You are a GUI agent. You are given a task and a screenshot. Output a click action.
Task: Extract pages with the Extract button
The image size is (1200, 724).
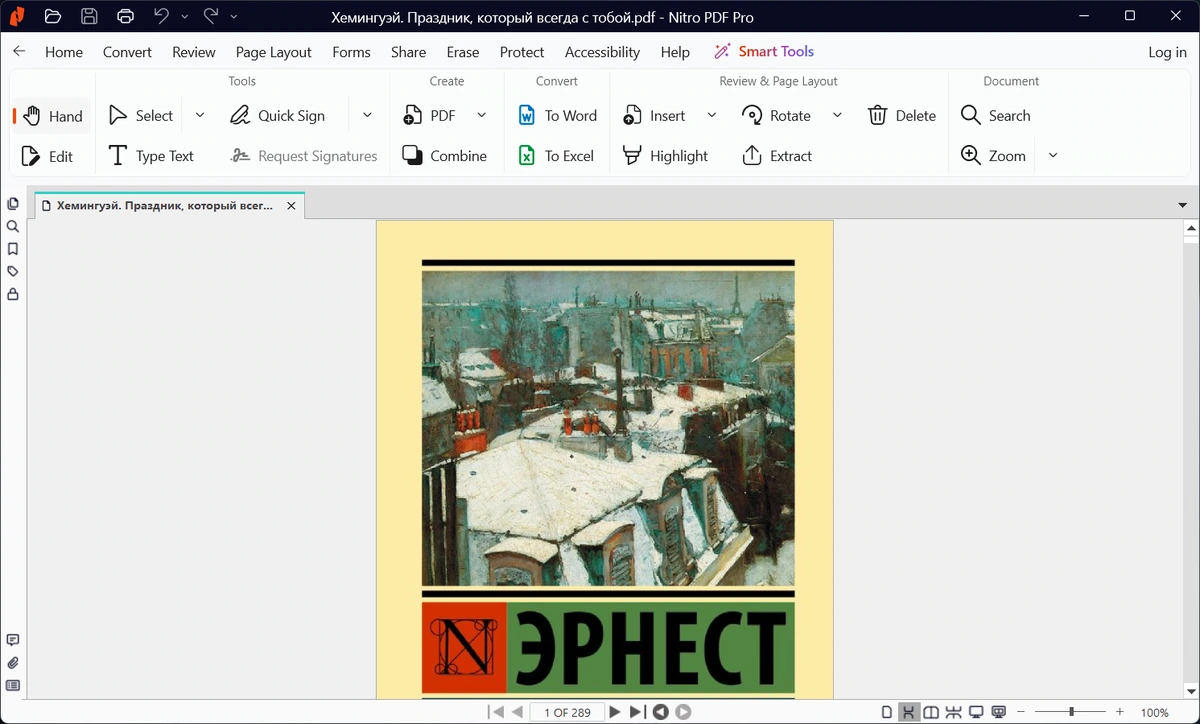(x=777, y=156)
